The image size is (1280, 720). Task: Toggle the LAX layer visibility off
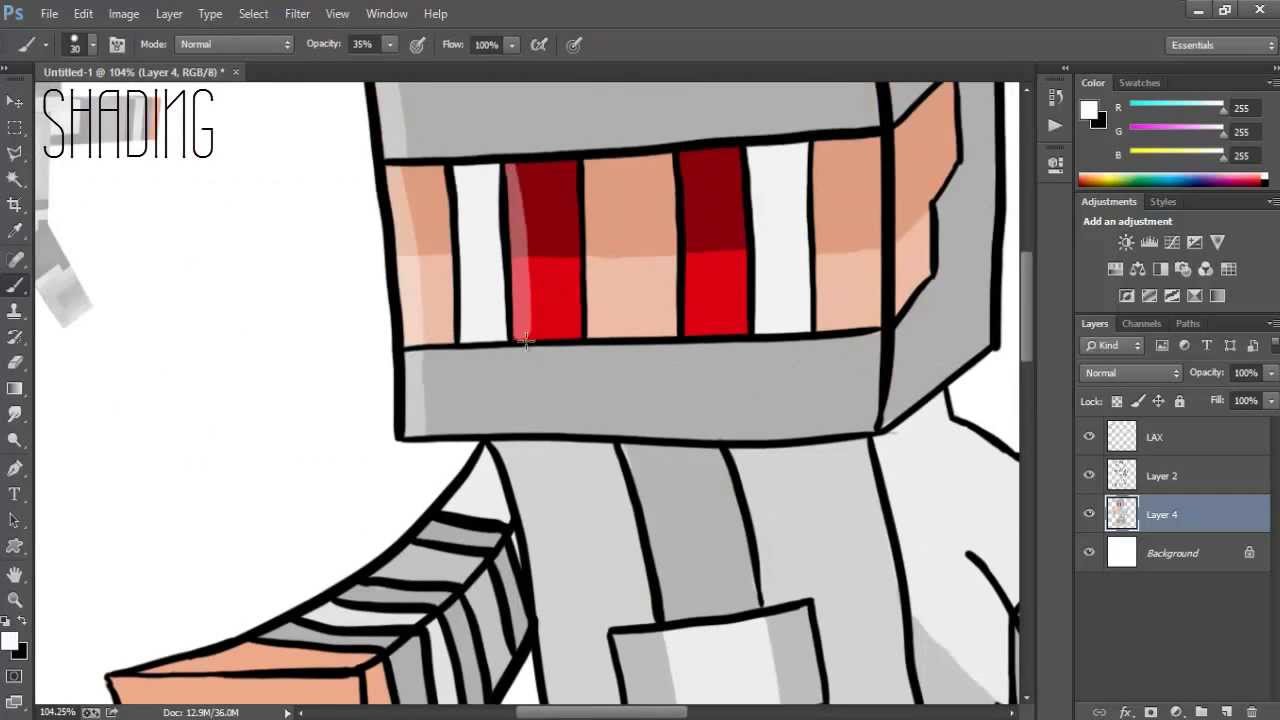coord(1089,436)
